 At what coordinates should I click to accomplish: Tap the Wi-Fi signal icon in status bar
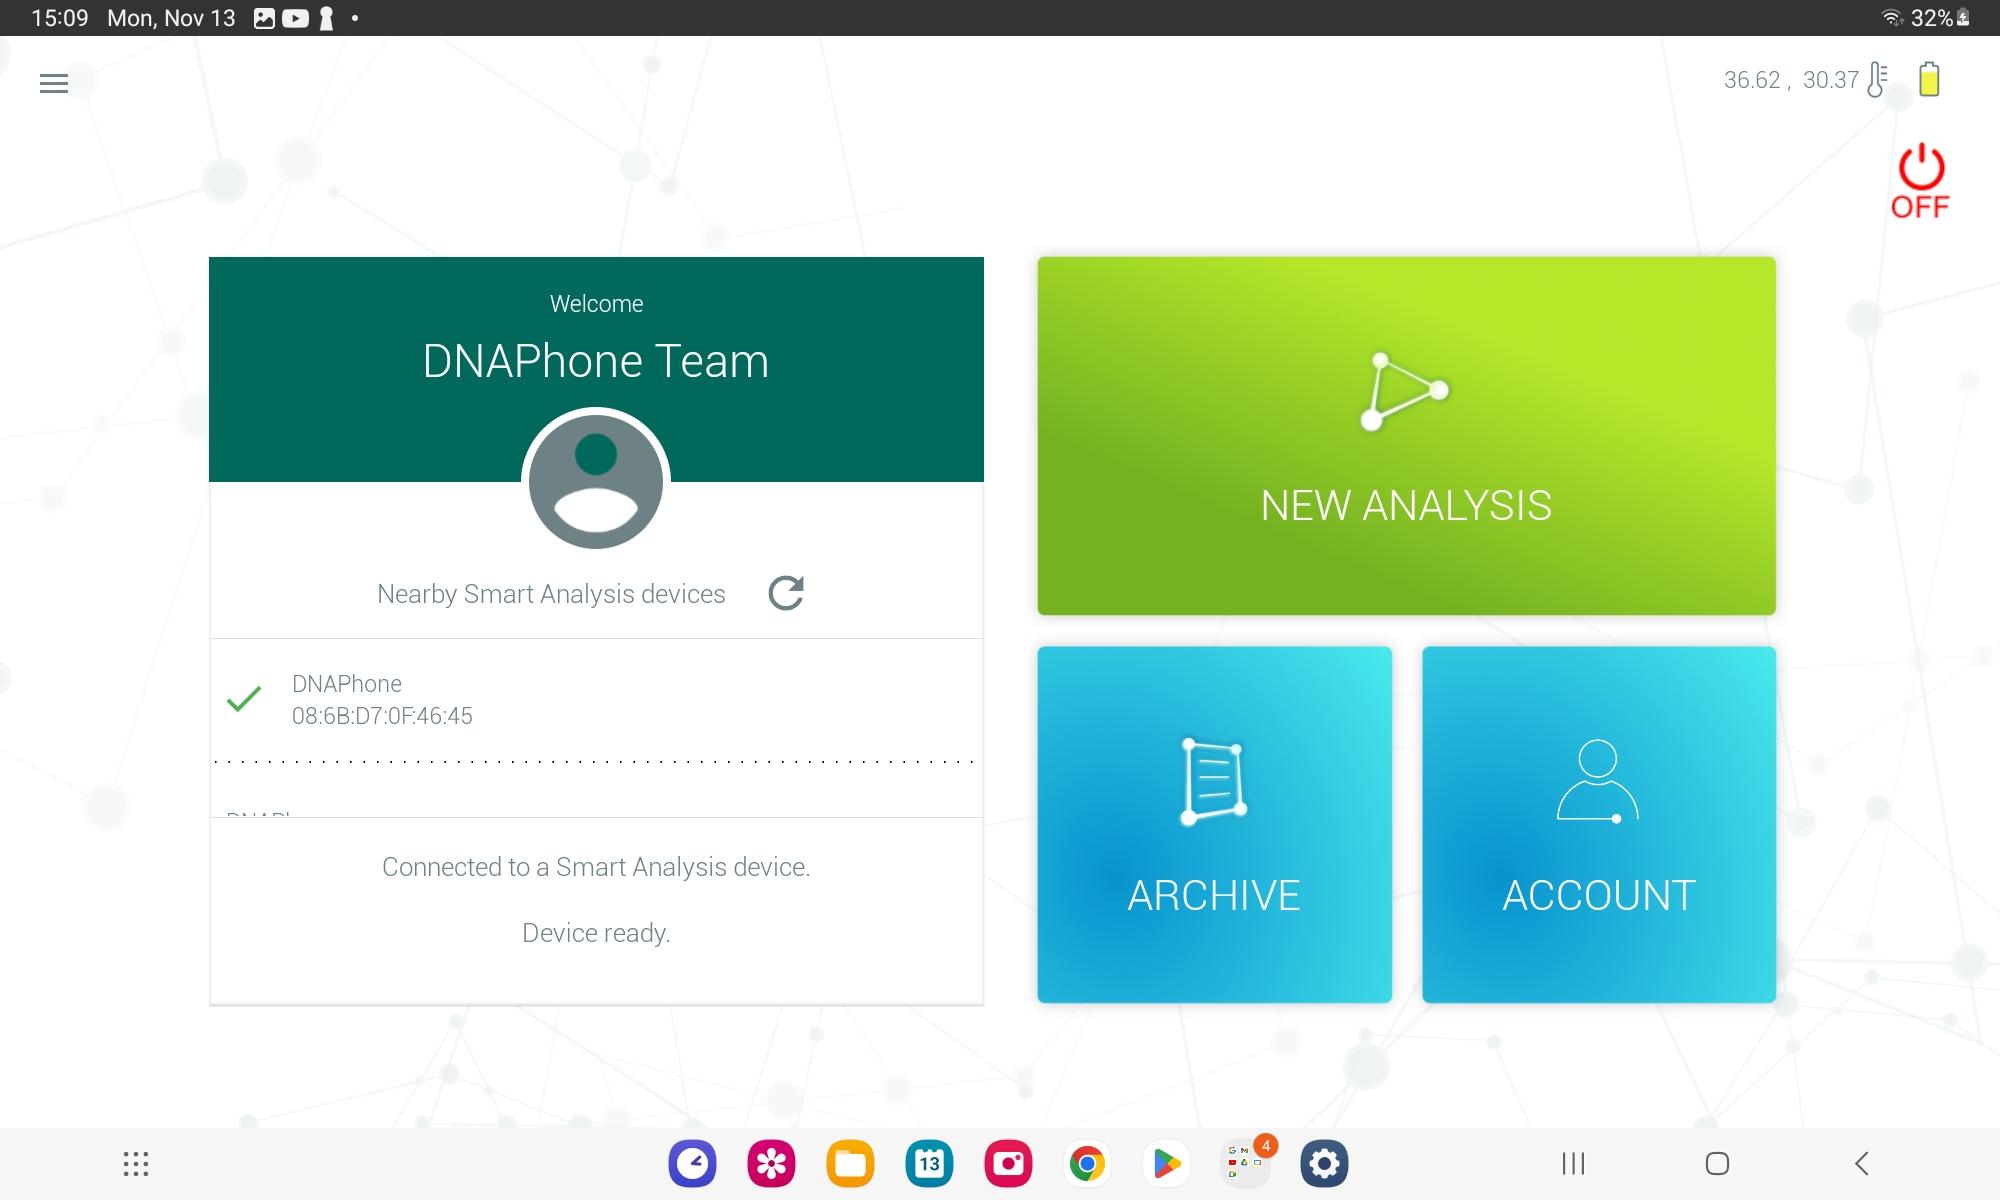tap(1892, 18)
